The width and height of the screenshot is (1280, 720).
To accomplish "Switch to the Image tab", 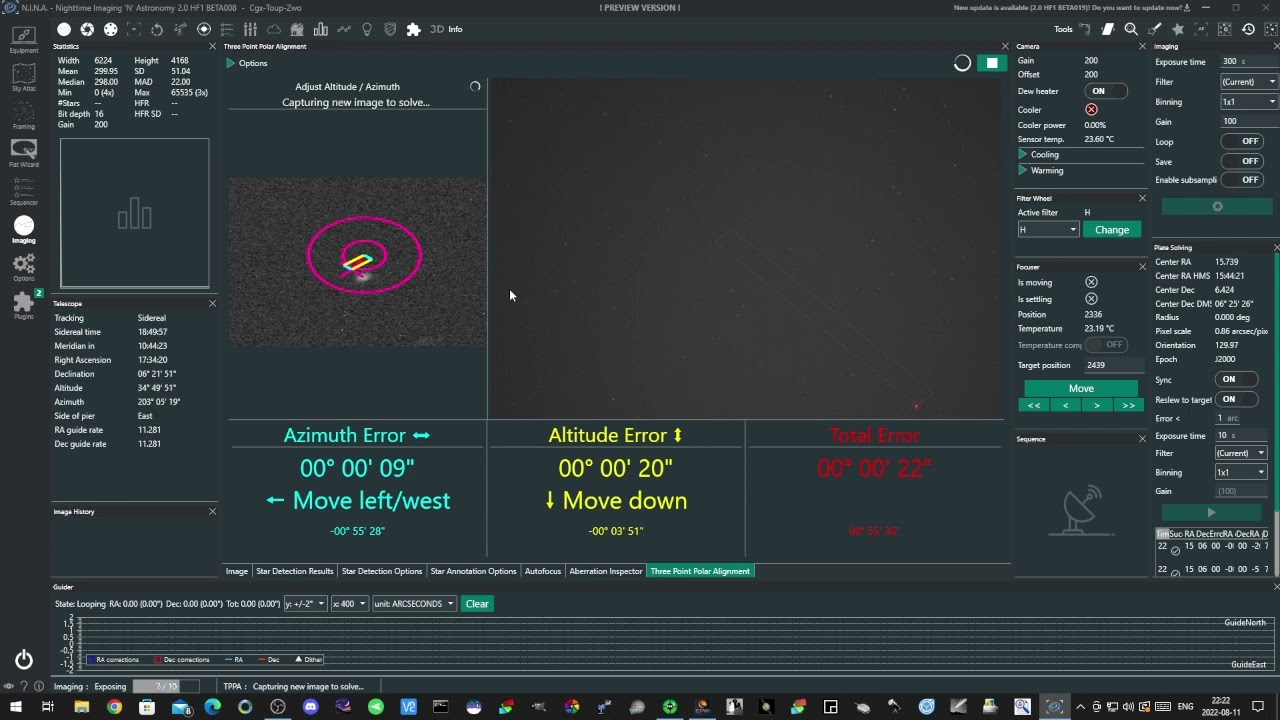I will [237, 571].
